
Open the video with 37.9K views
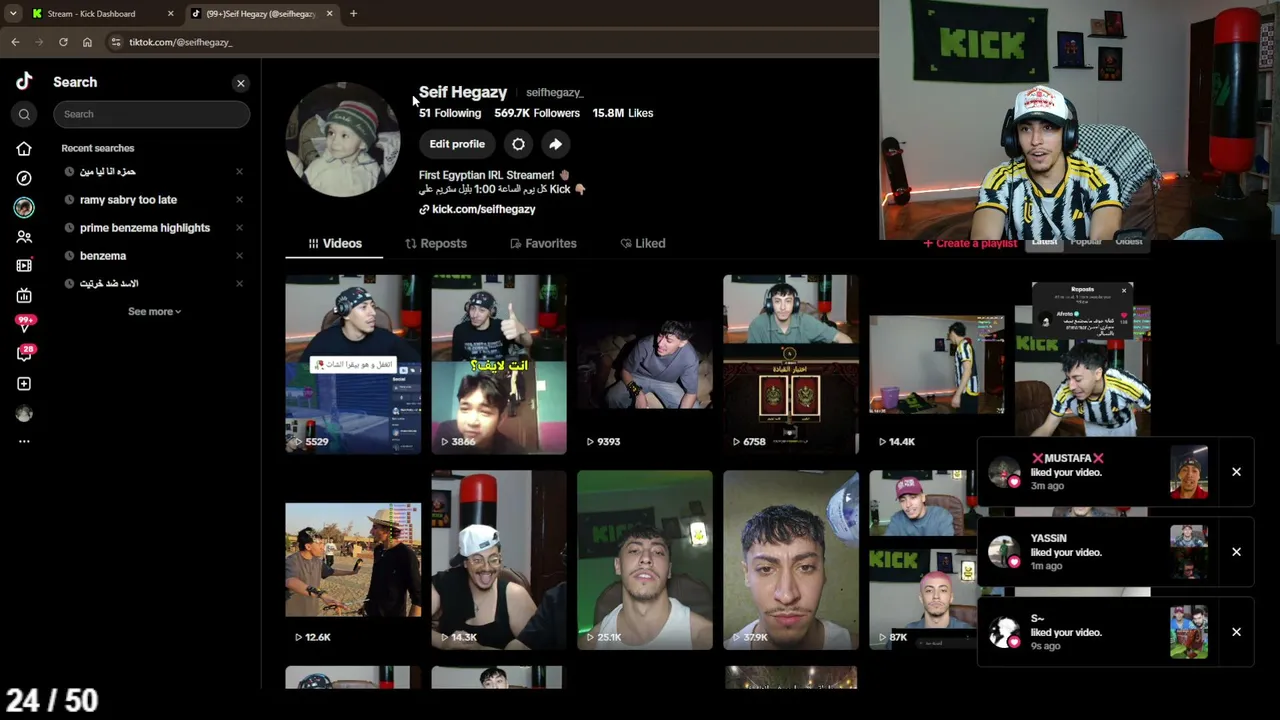(x=791, y=560)
